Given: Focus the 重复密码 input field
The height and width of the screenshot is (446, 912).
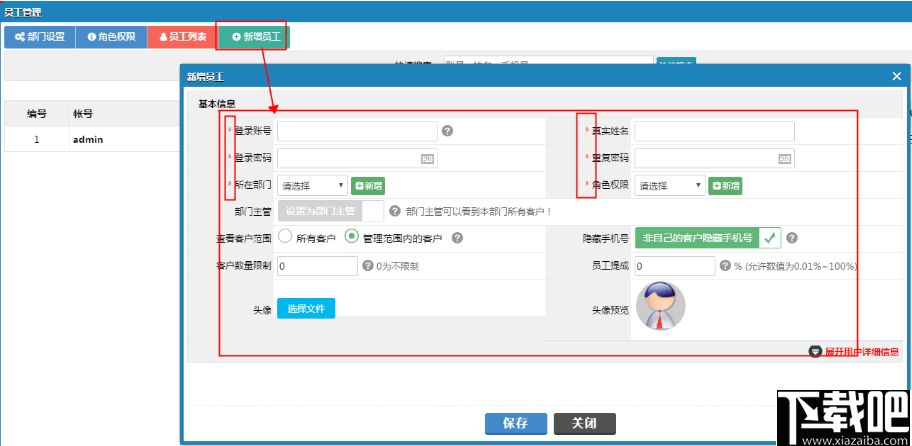Looking at the screenshot, I should click(714, 159).
